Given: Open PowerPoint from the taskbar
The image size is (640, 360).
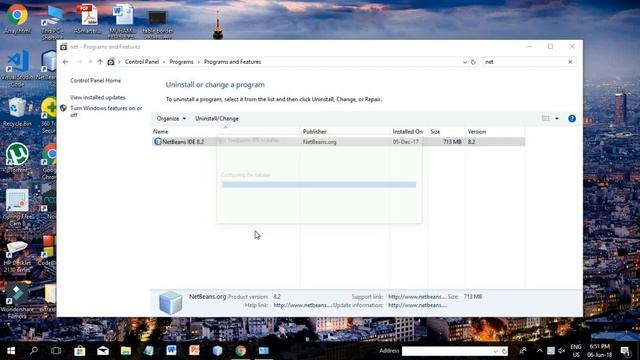Looking at the screenshot, I should (x=194, y=351).
